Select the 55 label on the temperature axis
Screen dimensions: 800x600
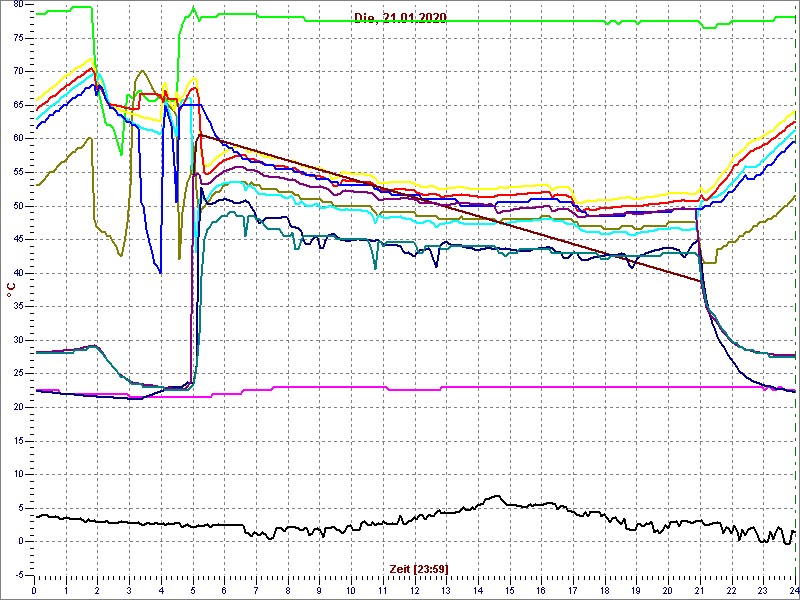(20, 173)
